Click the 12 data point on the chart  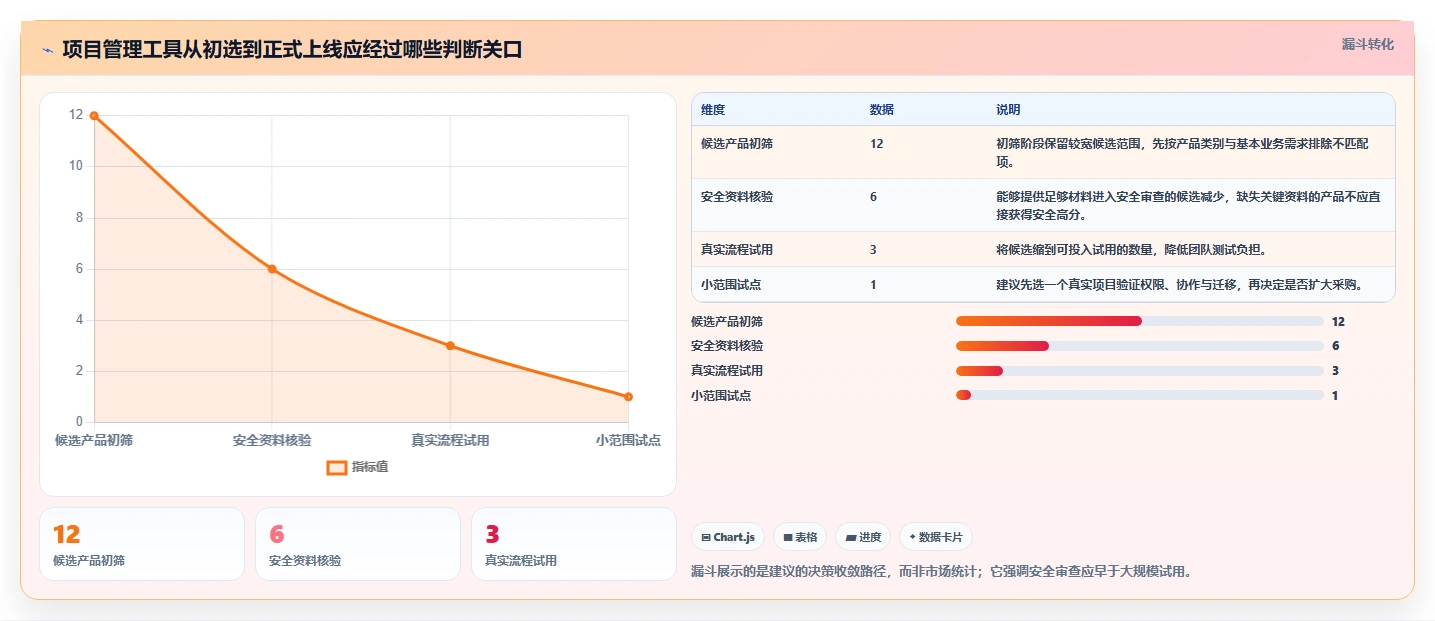tap(94, 116)
